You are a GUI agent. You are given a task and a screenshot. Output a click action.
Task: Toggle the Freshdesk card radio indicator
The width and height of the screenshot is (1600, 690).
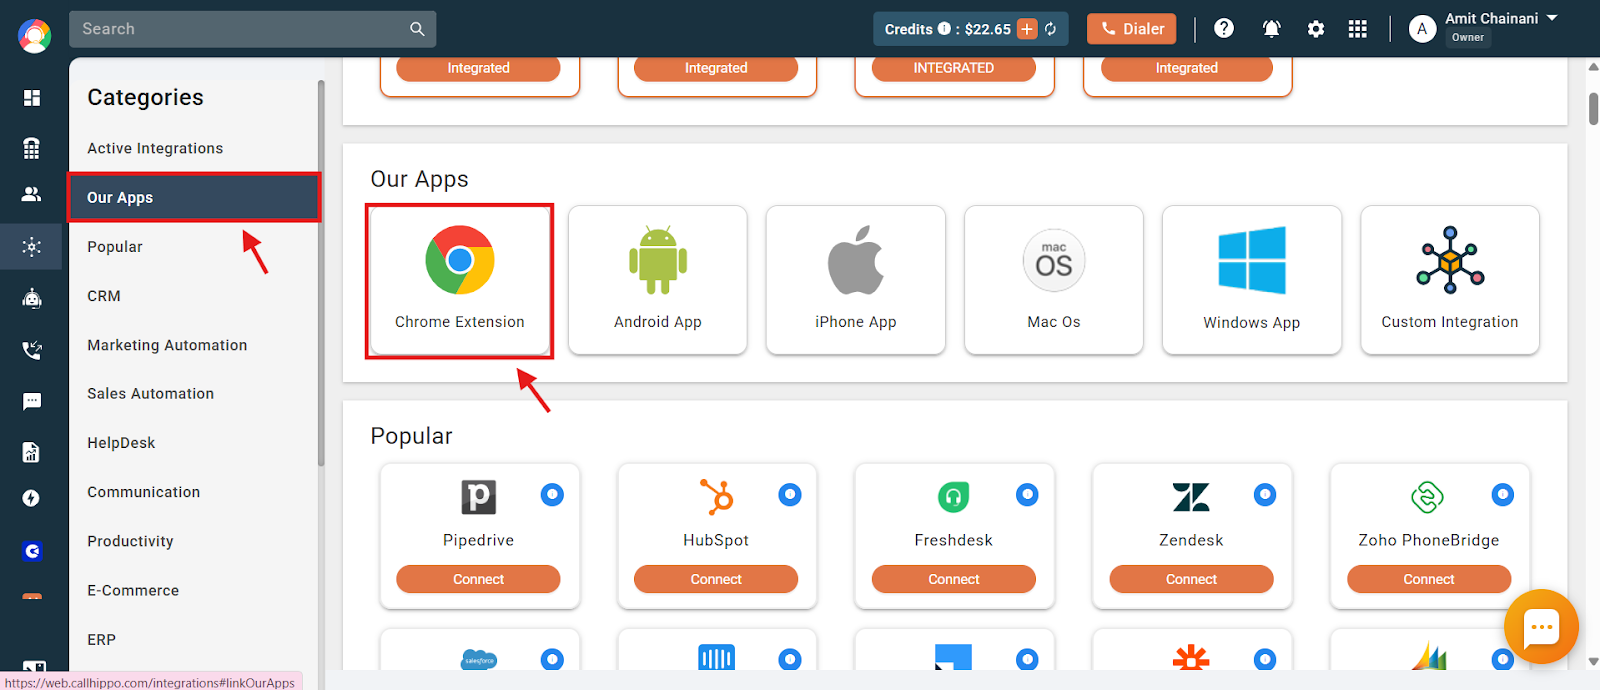1027,494
